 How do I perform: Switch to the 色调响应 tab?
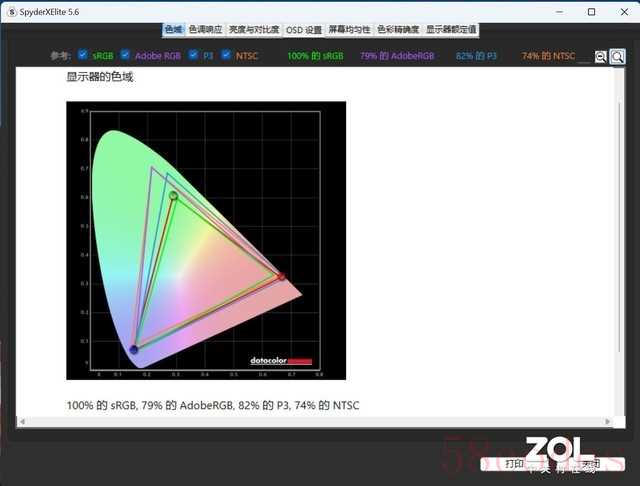(205, 29)
